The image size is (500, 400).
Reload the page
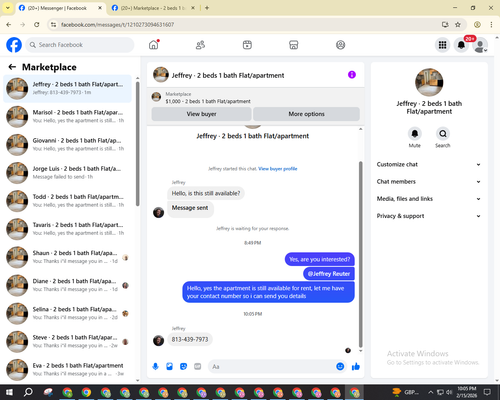(x=37, y=25)
